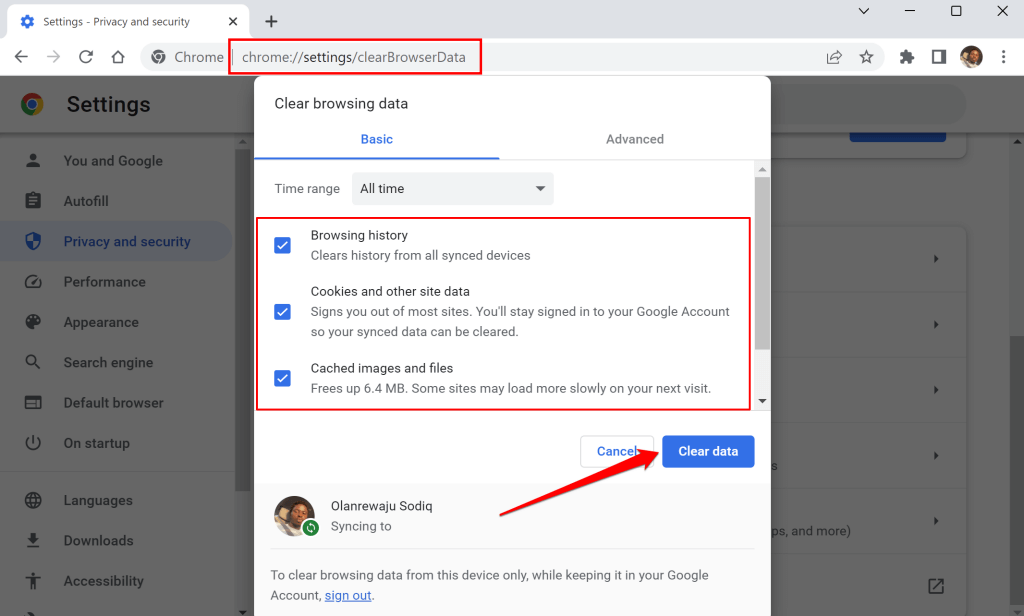The height and width of the screenshot is (616, 1024).
Task: Toggle the browser side panel icon
Action: 939,57
